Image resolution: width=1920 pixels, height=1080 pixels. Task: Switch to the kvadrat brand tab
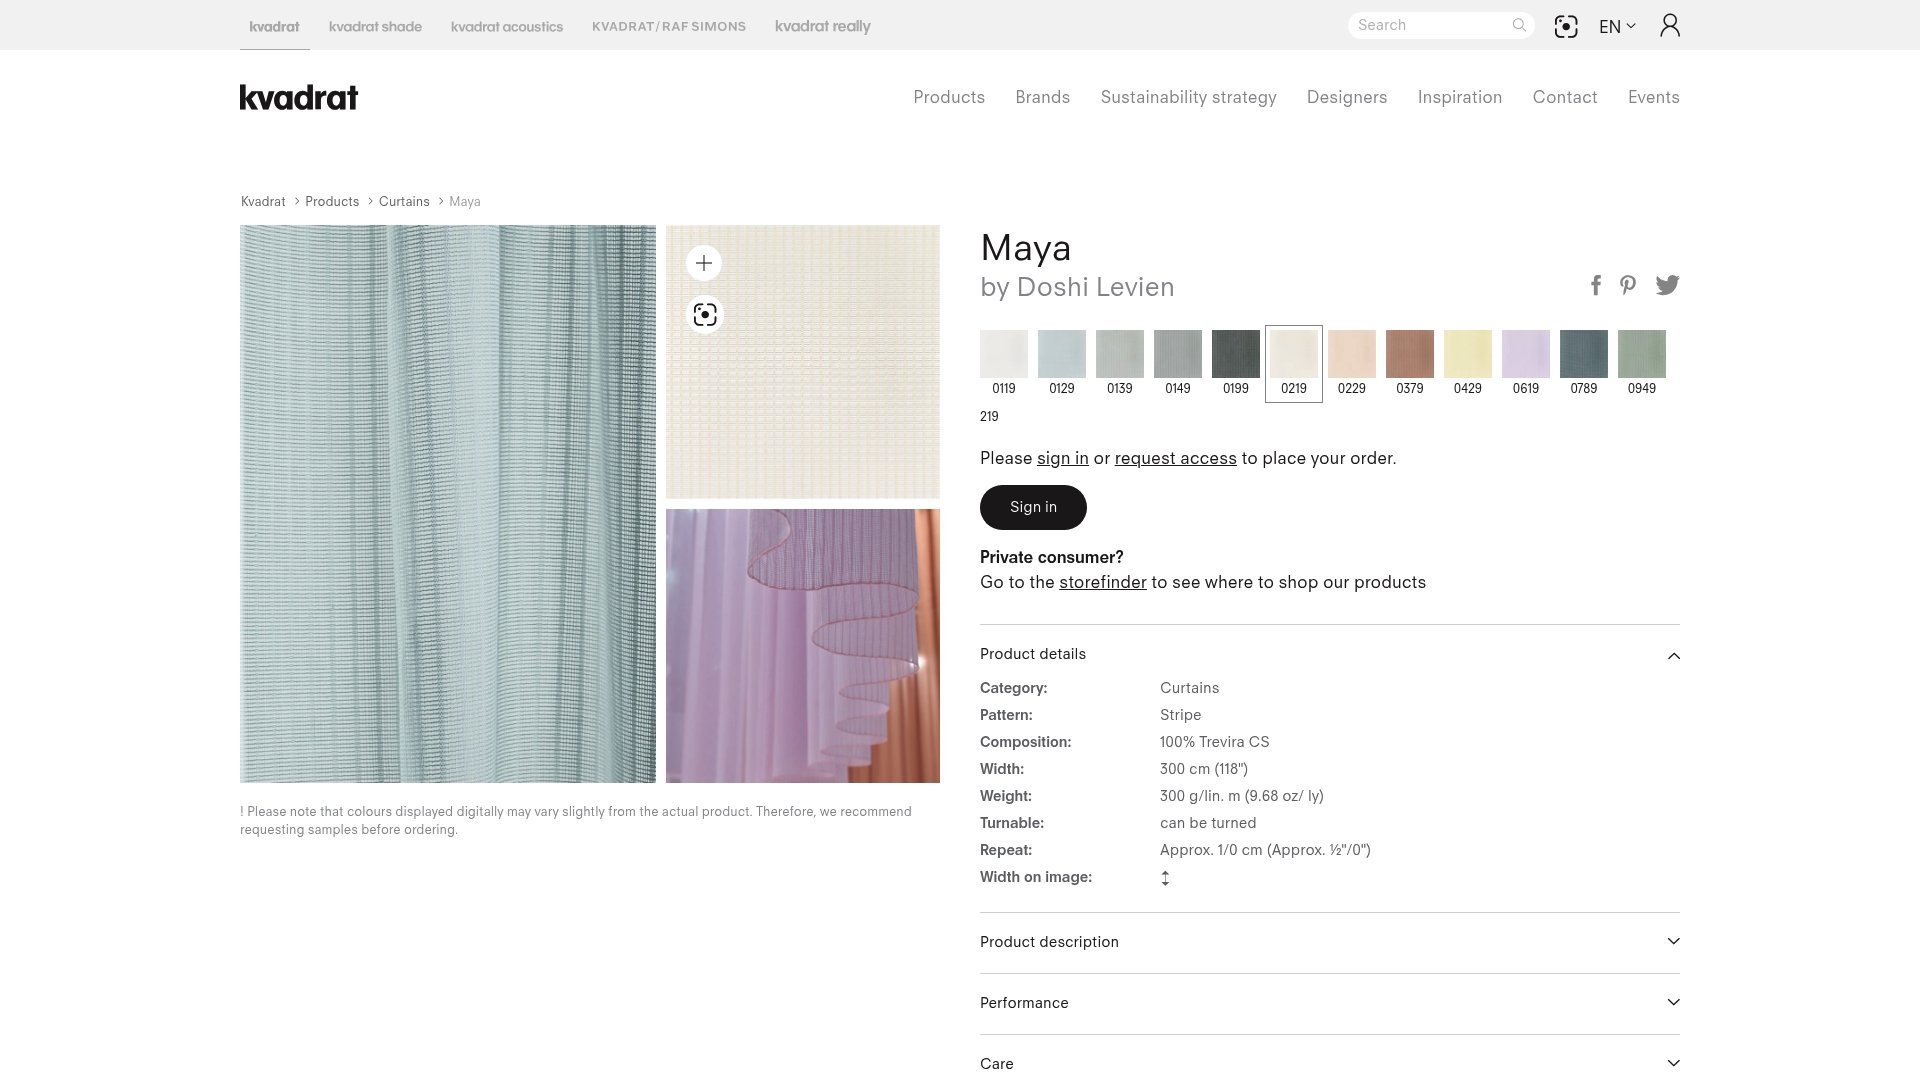pyautogui.click(x=274, y=27)
